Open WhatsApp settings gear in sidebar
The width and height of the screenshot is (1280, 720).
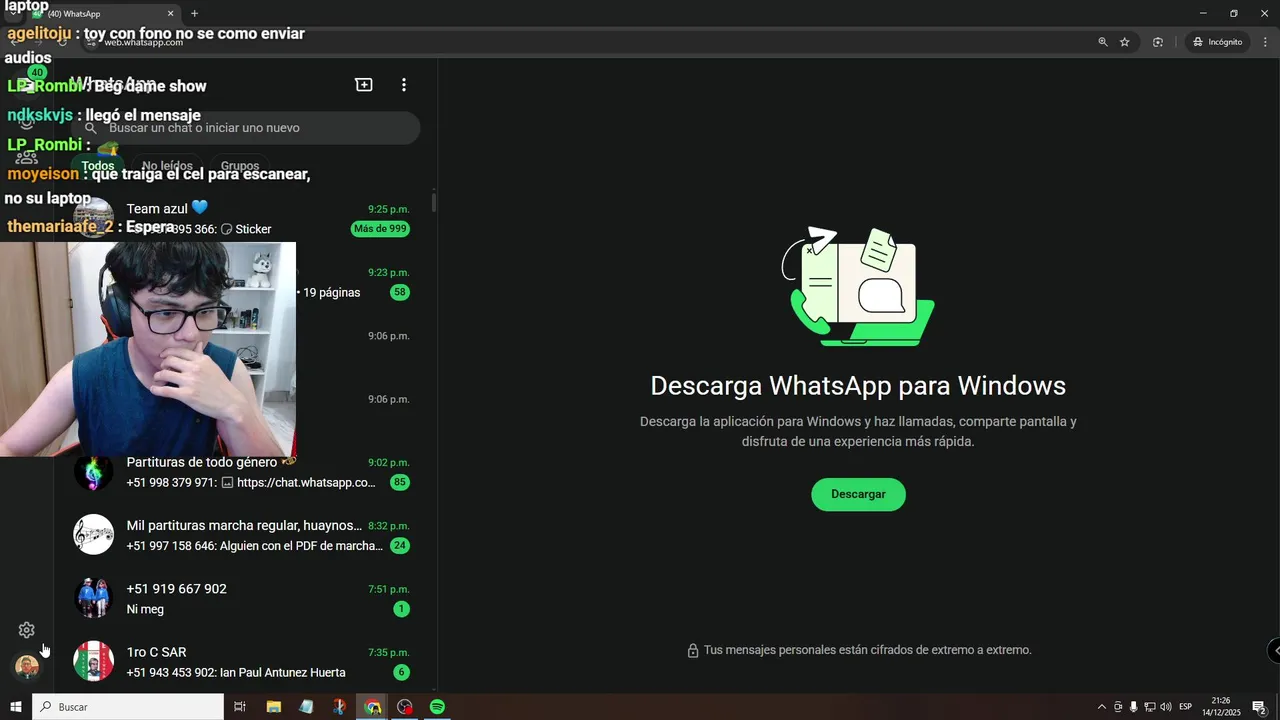pos(27,630)
